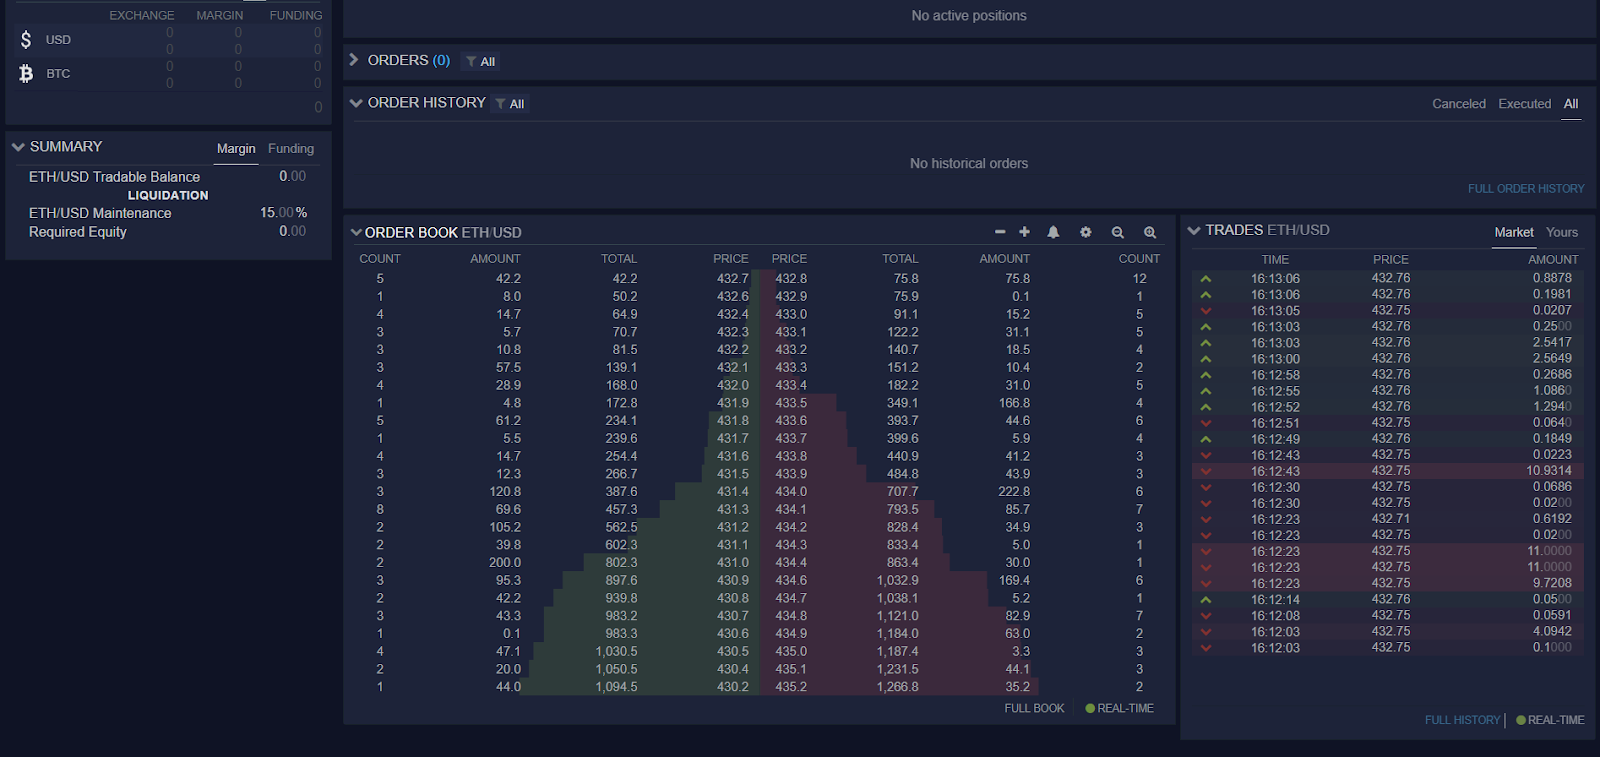Screen dimensions: 1600x757
Task: Click ask amount 222.8
Action: 1014,492
